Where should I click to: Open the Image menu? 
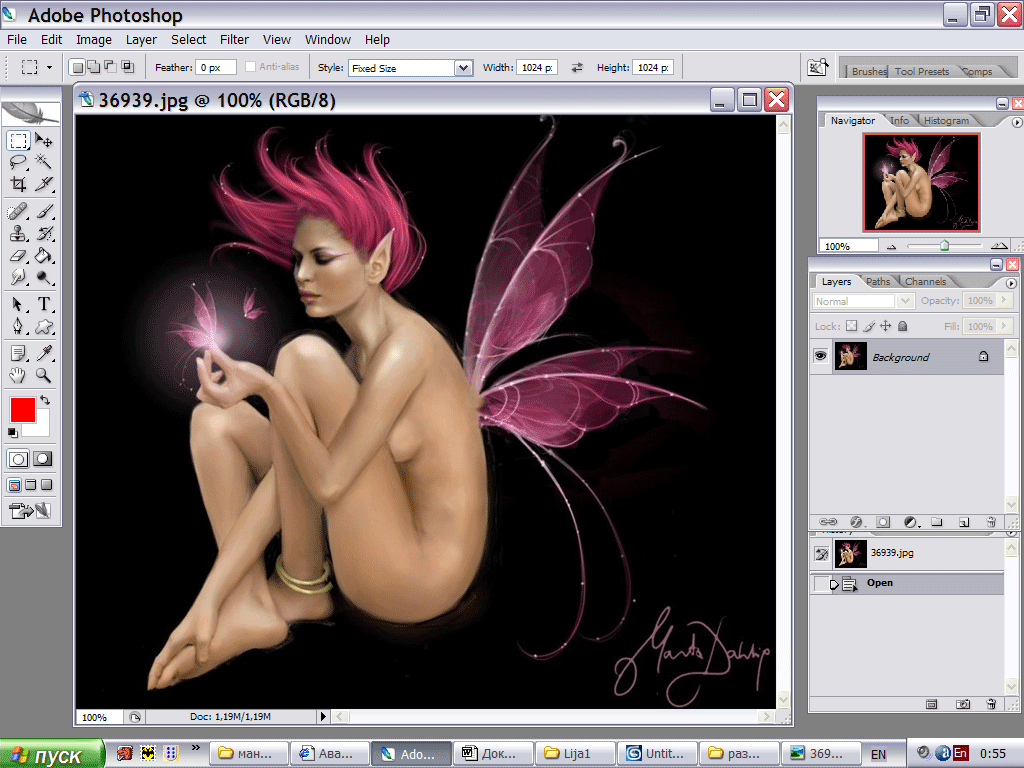[93, 40]
